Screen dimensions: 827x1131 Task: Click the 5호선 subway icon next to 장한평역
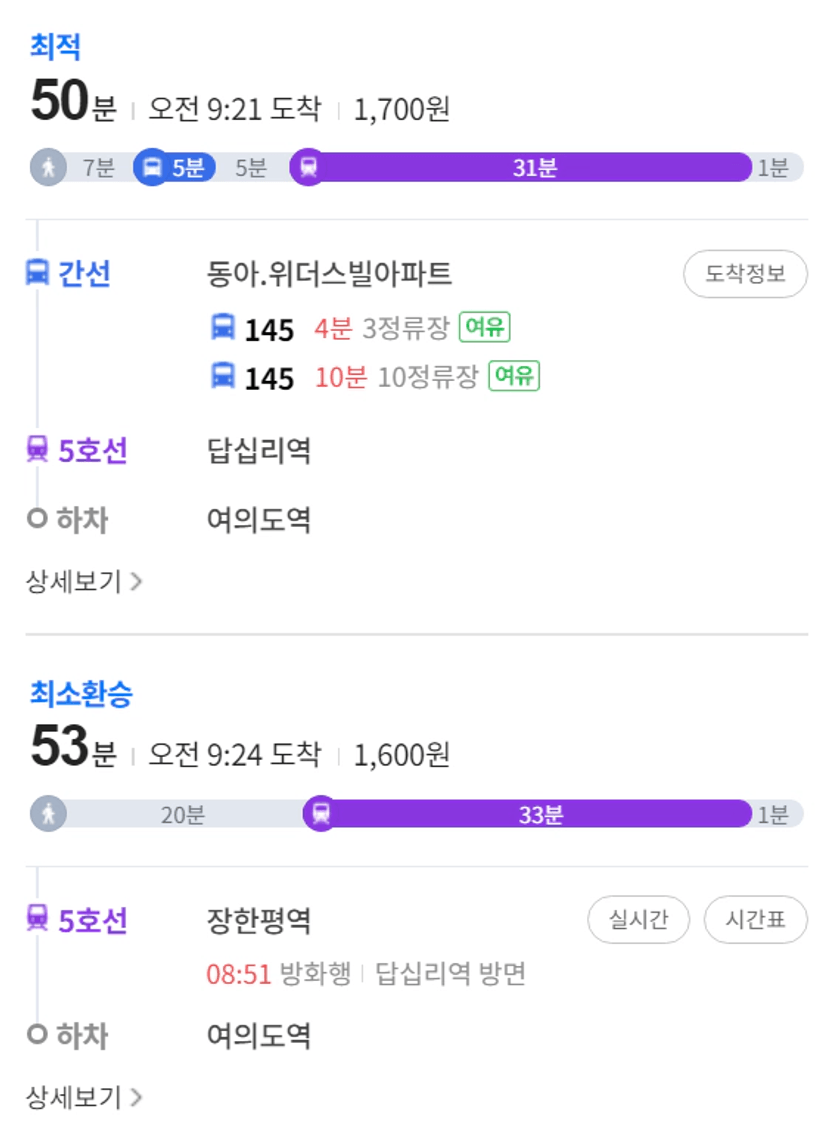37,919
